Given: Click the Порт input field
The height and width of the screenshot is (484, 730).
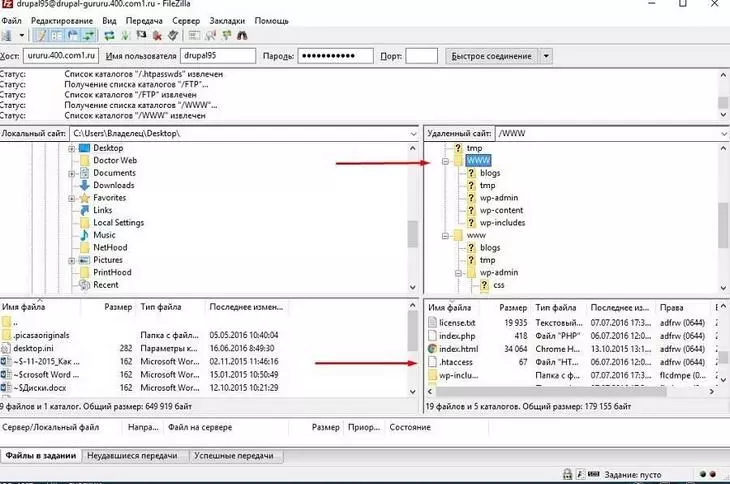Looking at the screenshot, I should click(x=422, y=57).
